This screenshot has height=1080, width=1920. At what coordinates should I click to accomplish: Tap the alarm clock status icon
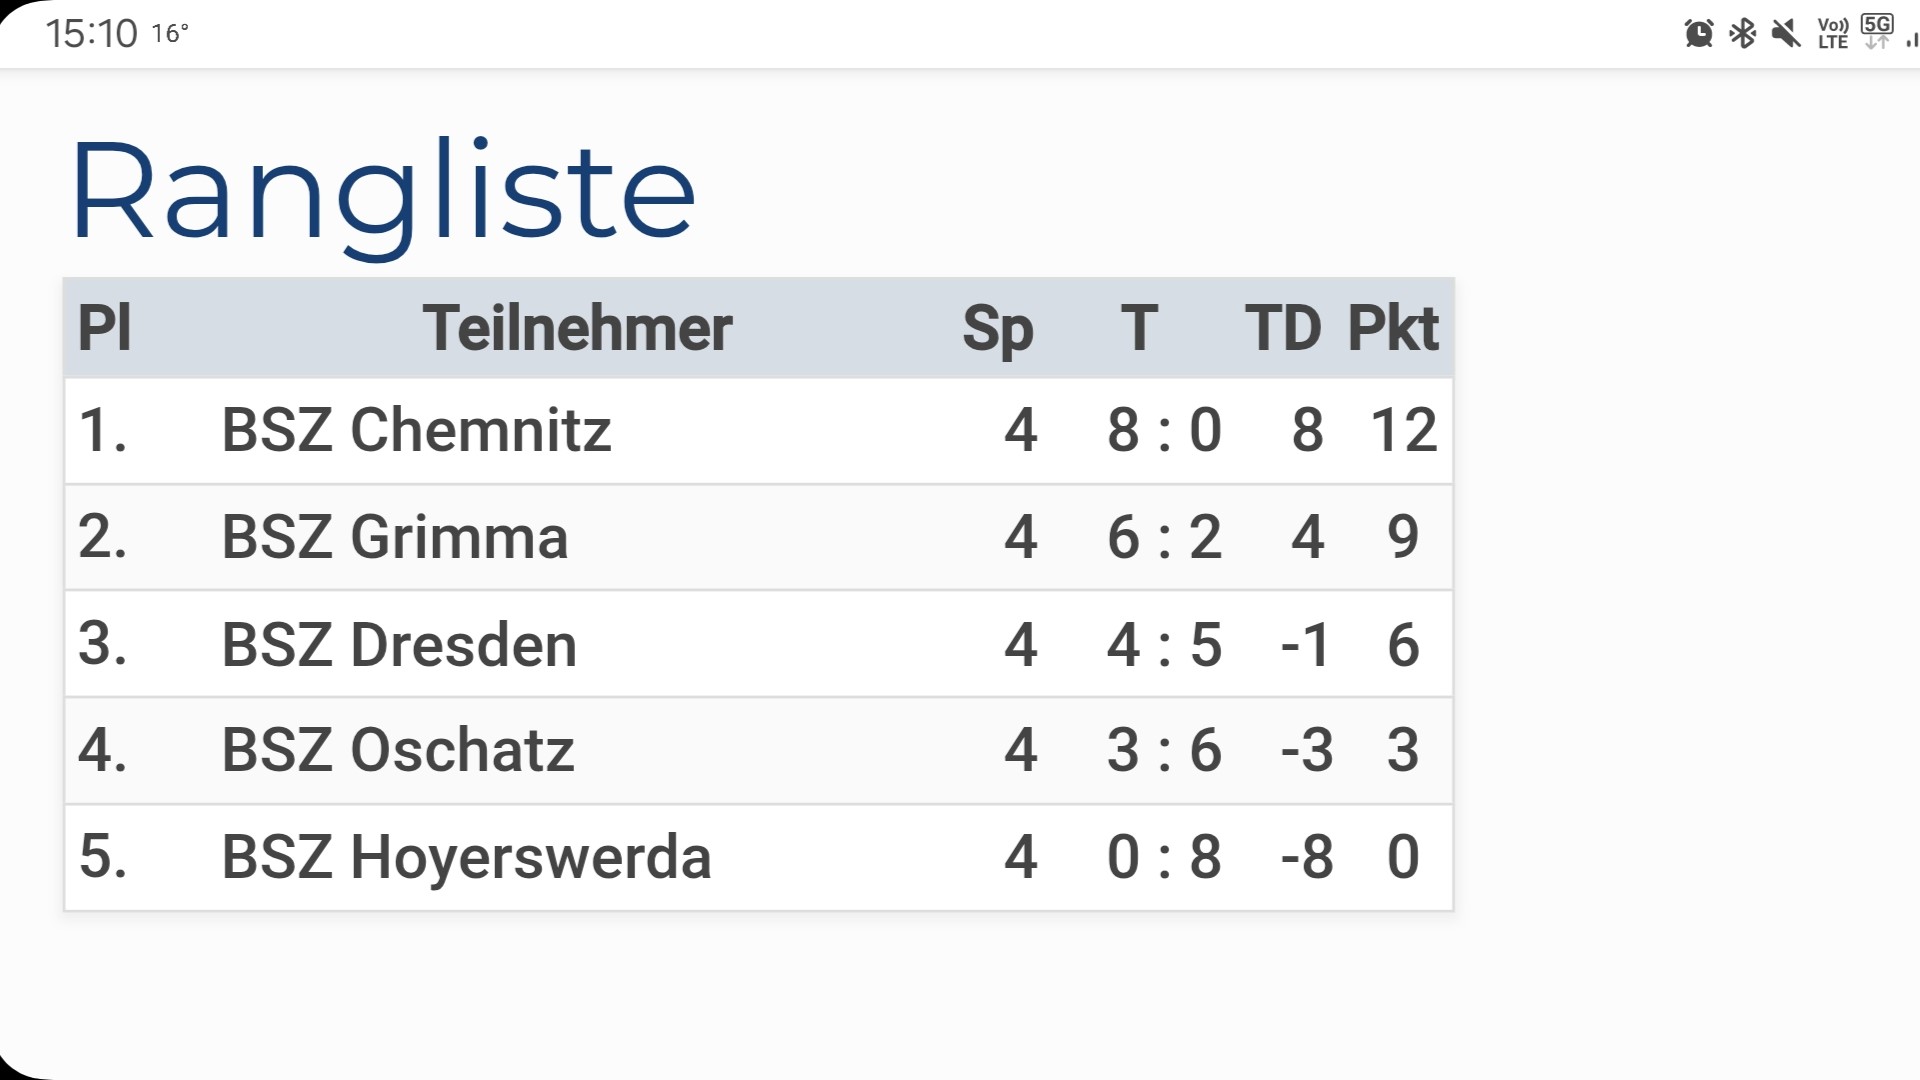(x=1698, y=33)
